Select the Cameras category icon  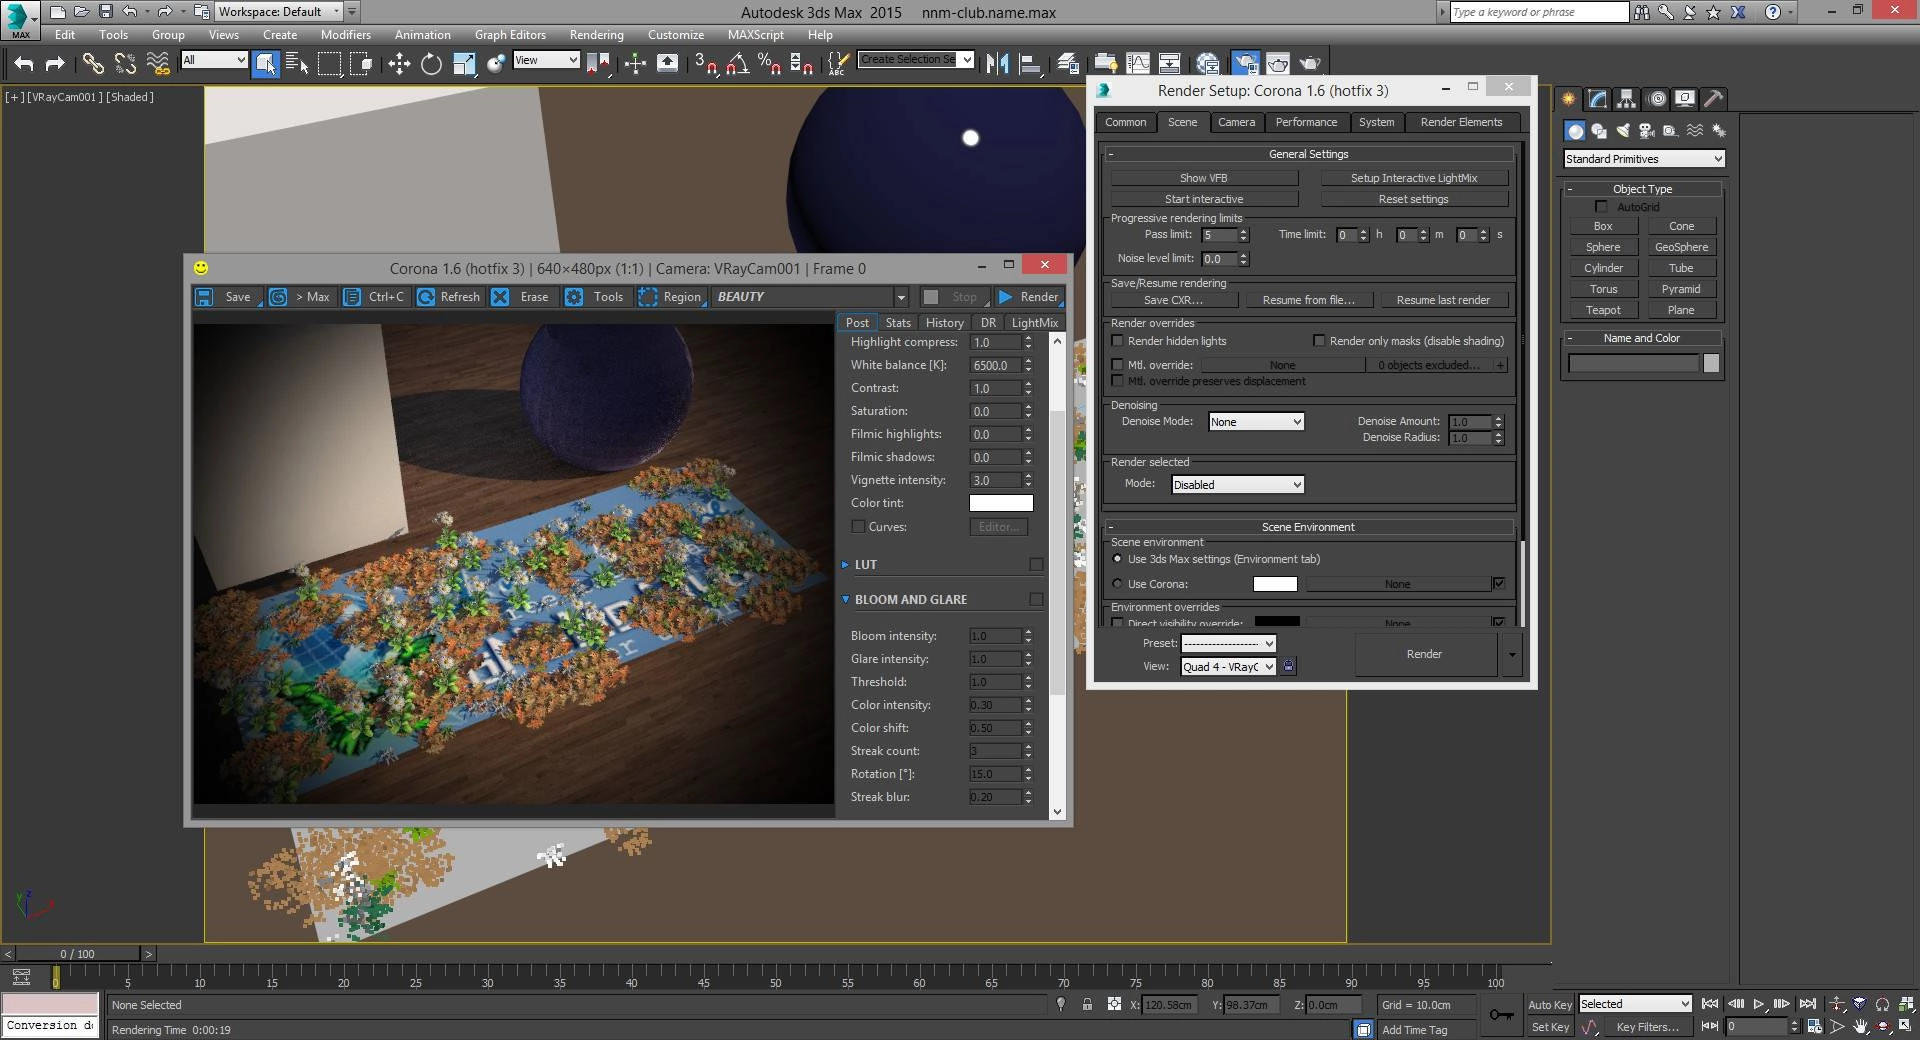point(1647,131)
